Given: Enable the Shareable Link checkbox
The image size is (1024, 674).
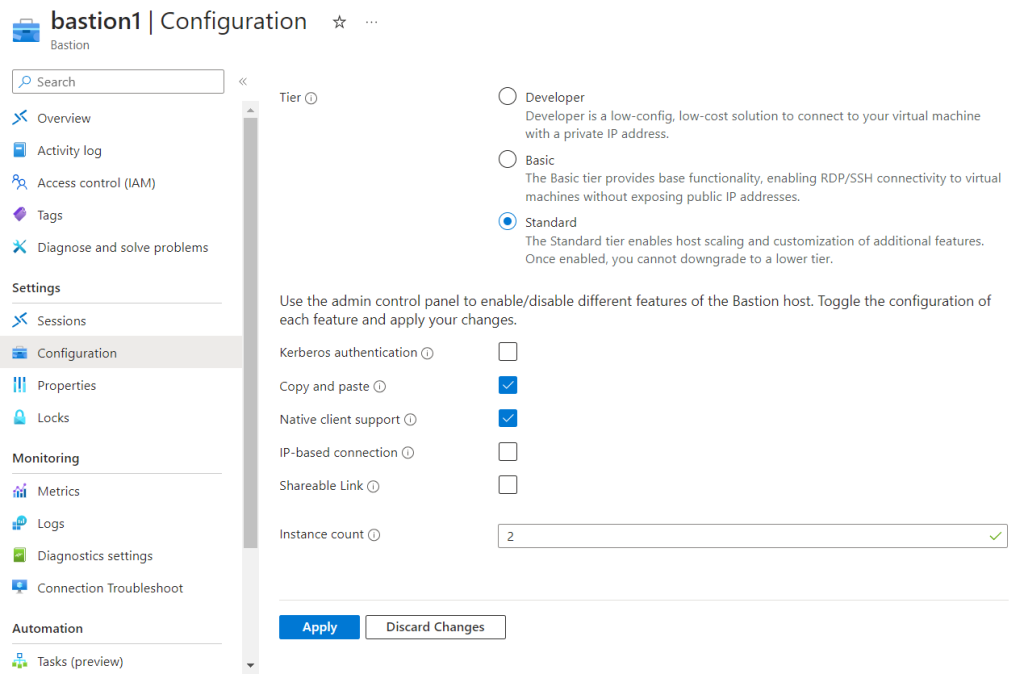Looking at the screenshot, I should pyautogui.click(x=508, y=485).
